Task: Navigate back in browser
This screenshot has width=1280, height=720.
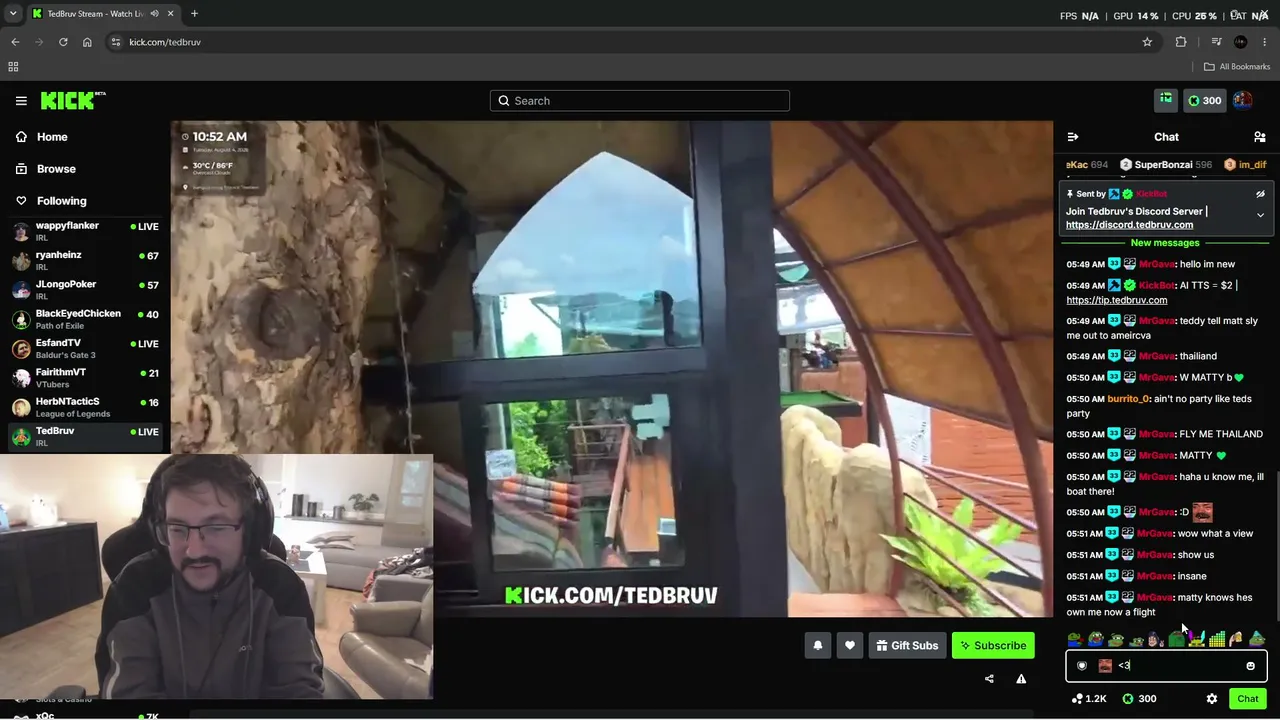Action: click(15, 42)
